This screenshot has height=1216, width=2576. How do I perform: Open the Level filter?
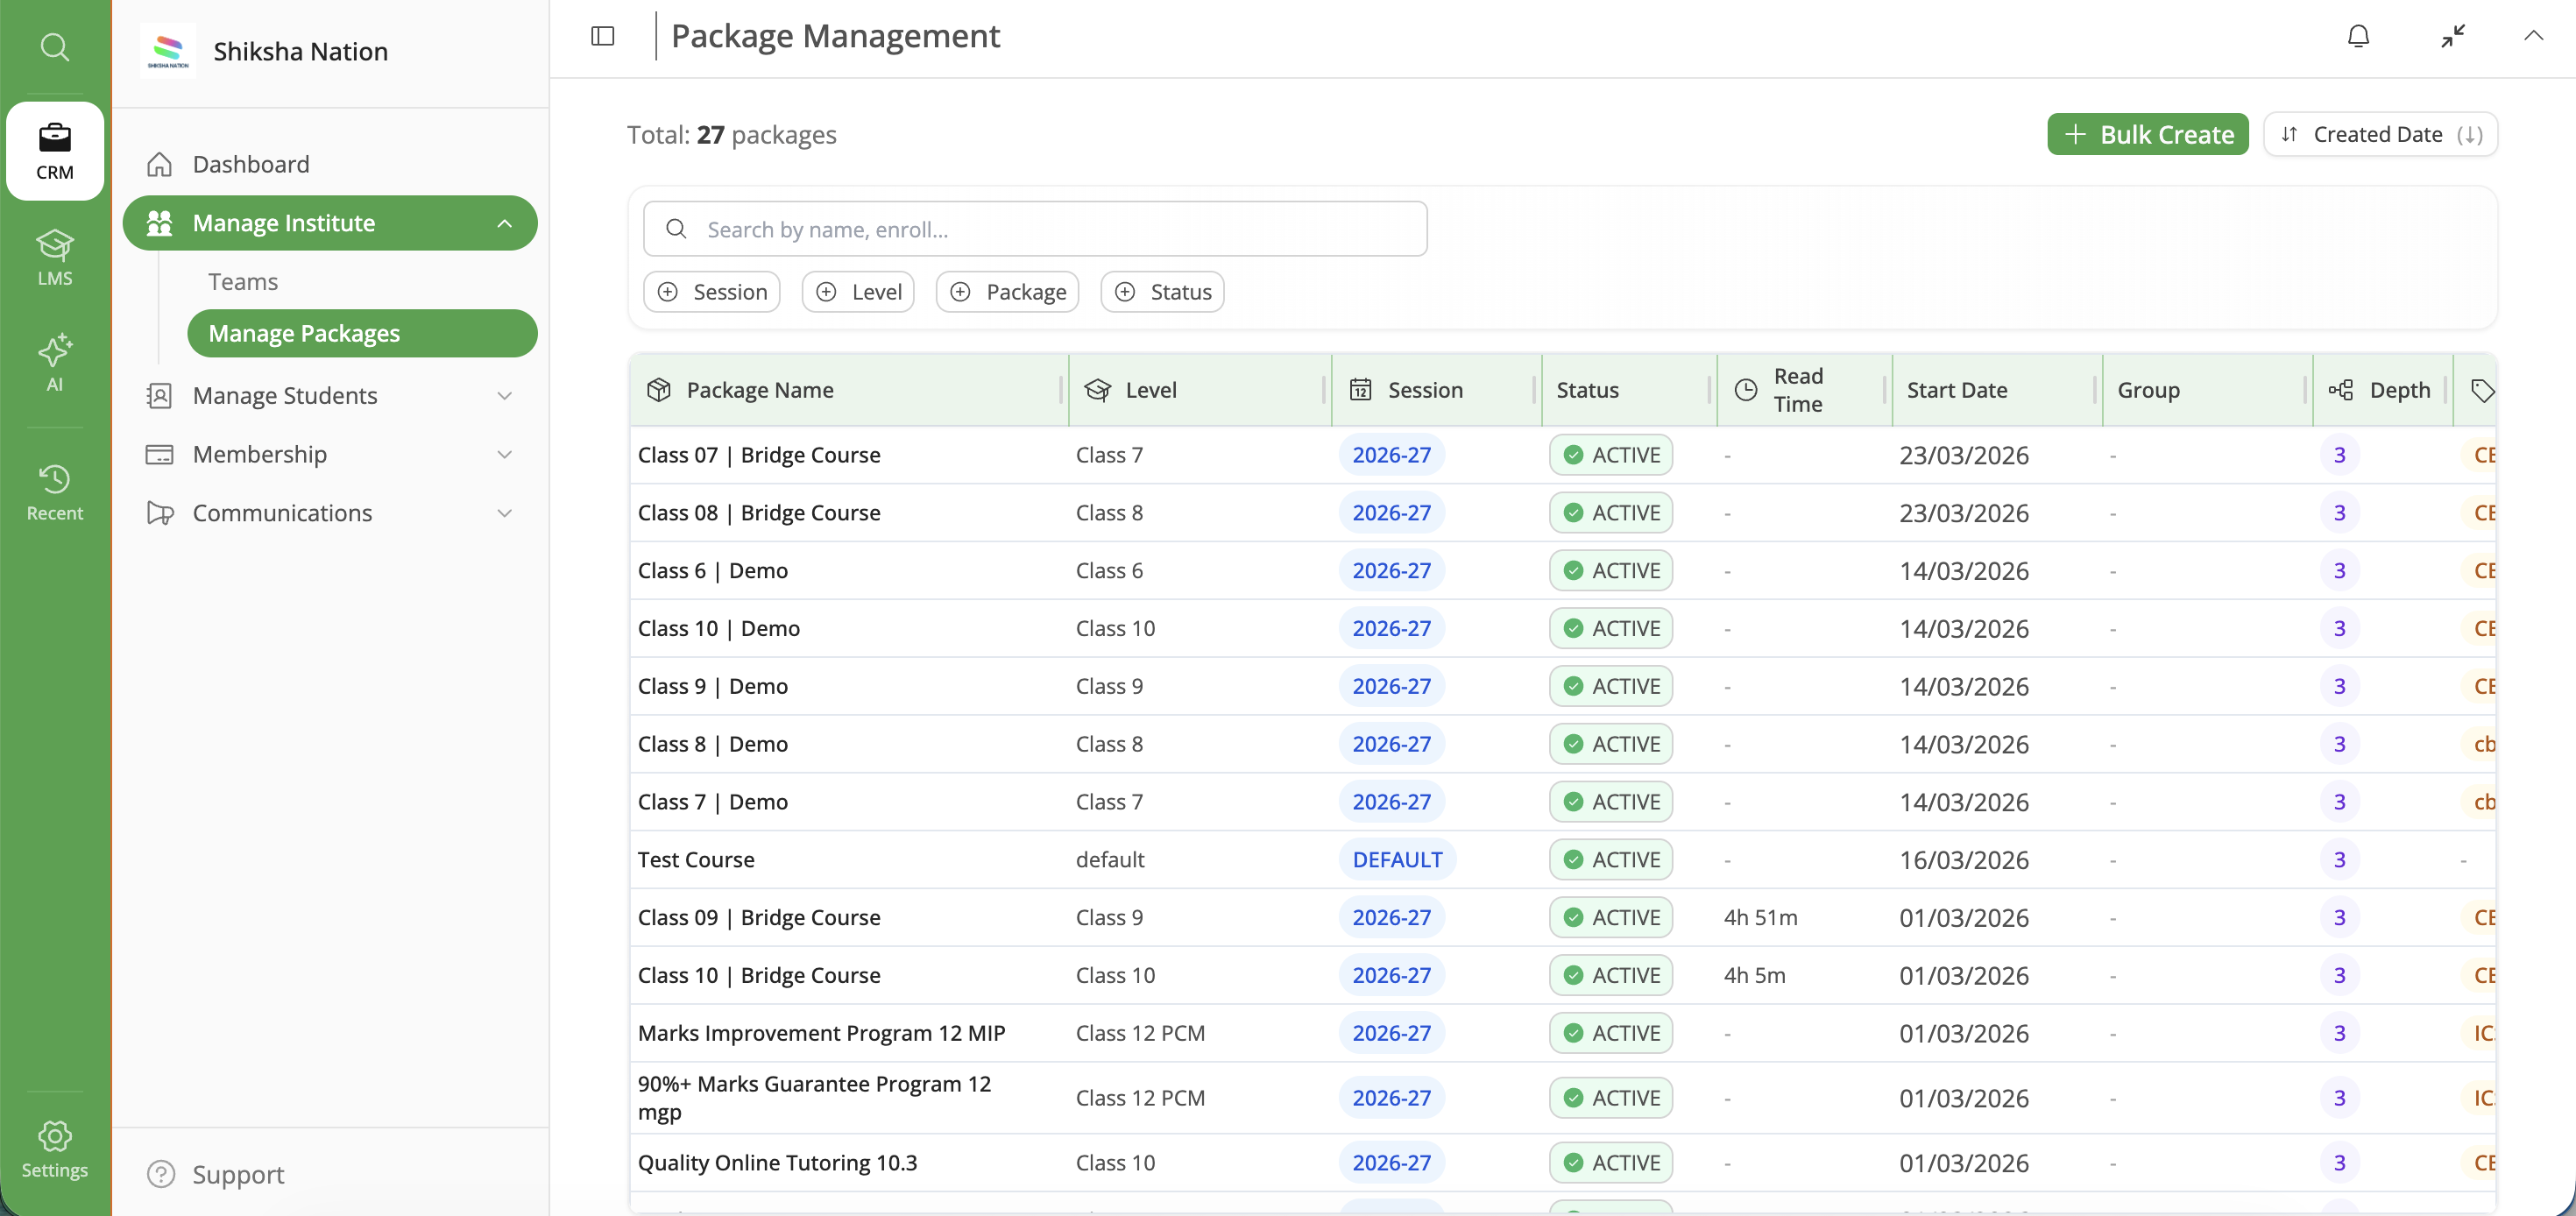coord(857,292)
